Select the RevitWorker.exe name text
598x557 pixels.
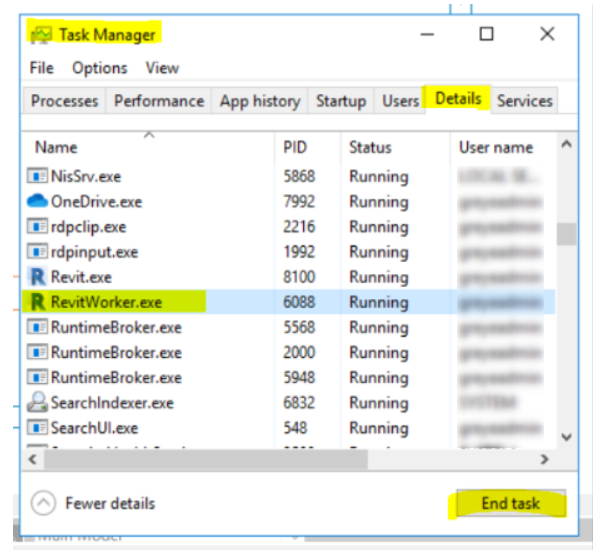pyautogui.click(x=106, y=302)
